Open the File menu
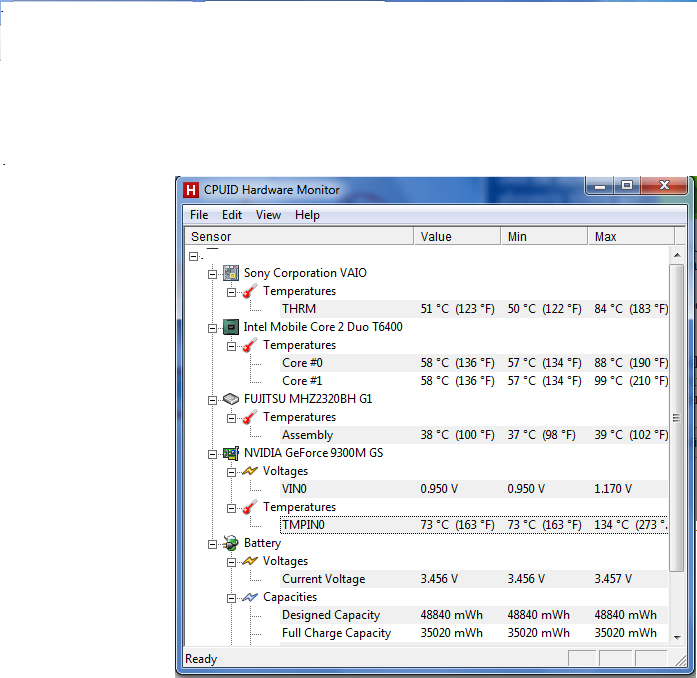Screen dimensions: 697x678 [x=199, y=215]
